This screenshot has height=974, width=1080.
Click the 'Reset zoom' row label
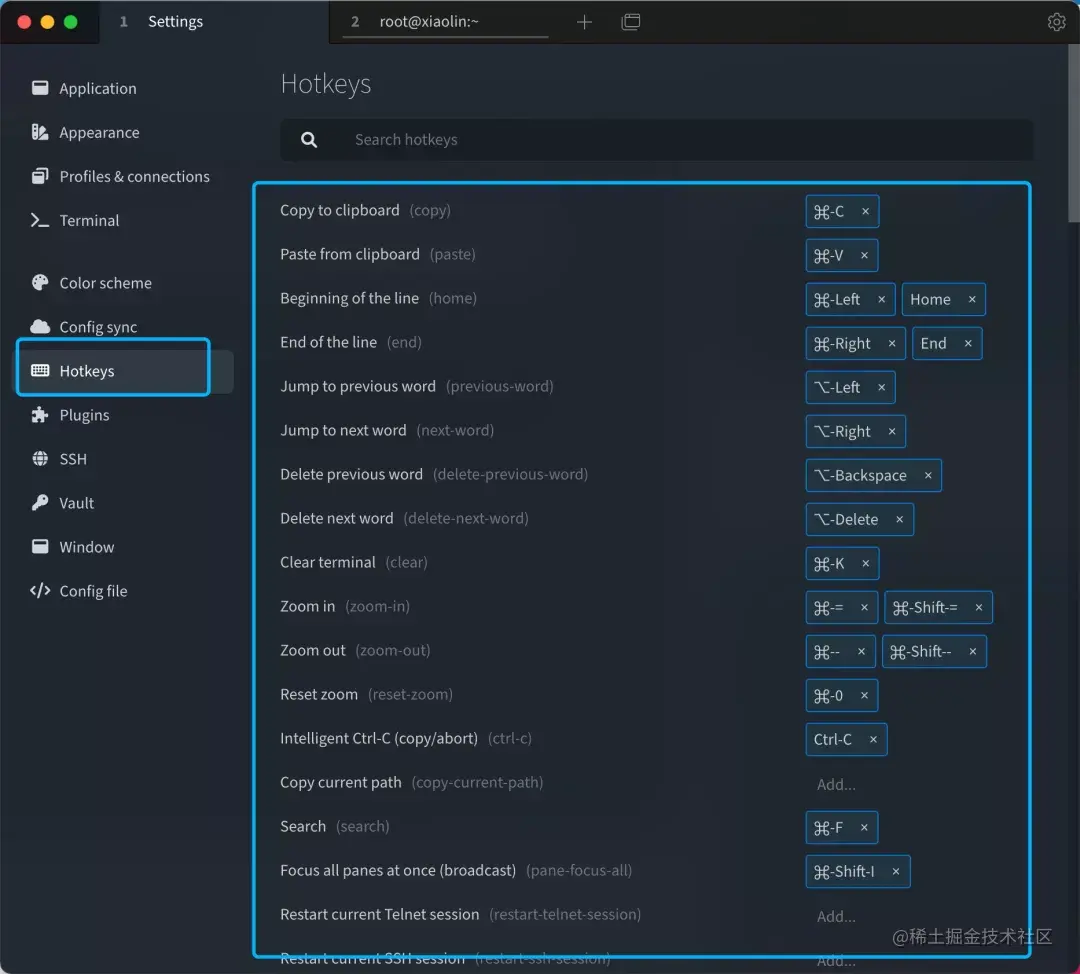coord(319,695)
